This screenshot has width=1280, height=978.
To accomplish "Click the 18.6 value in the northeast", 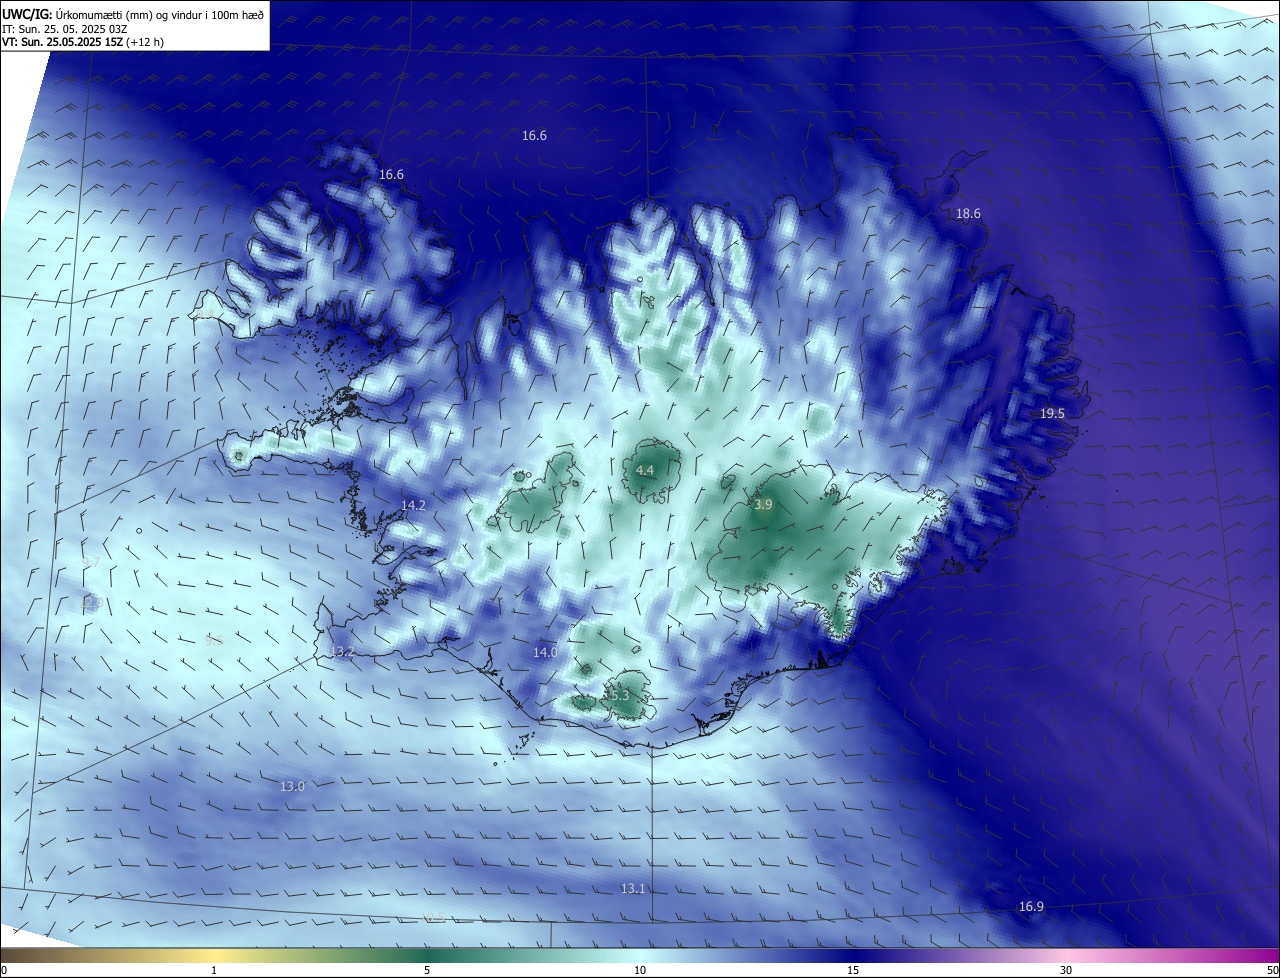I will [x=968, y=213].
